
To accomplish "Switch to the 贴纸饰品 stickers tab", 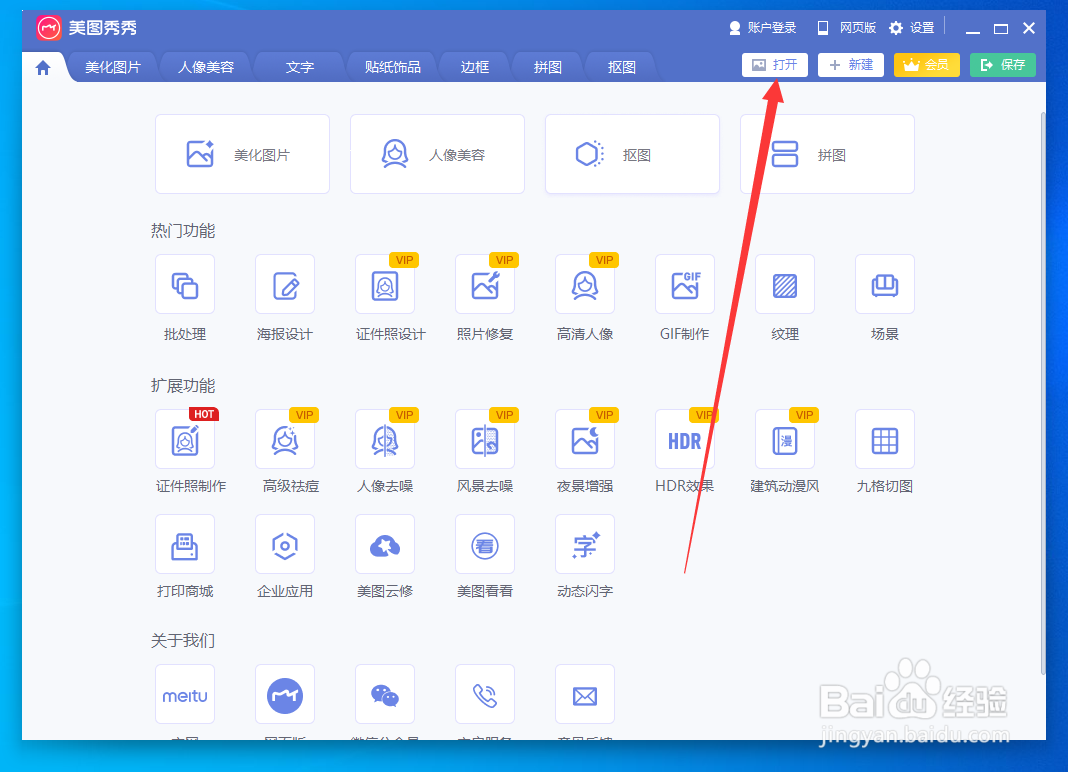I will coord(390,66).
